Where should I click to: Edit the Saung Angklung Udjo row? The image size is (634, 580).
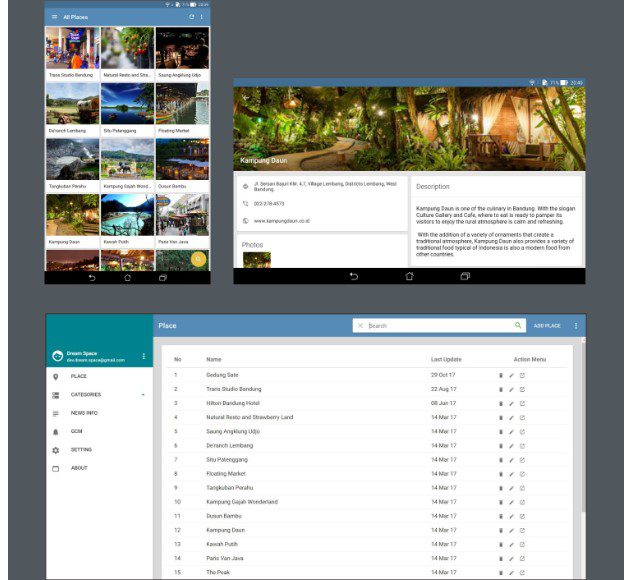tap(511, 432)
